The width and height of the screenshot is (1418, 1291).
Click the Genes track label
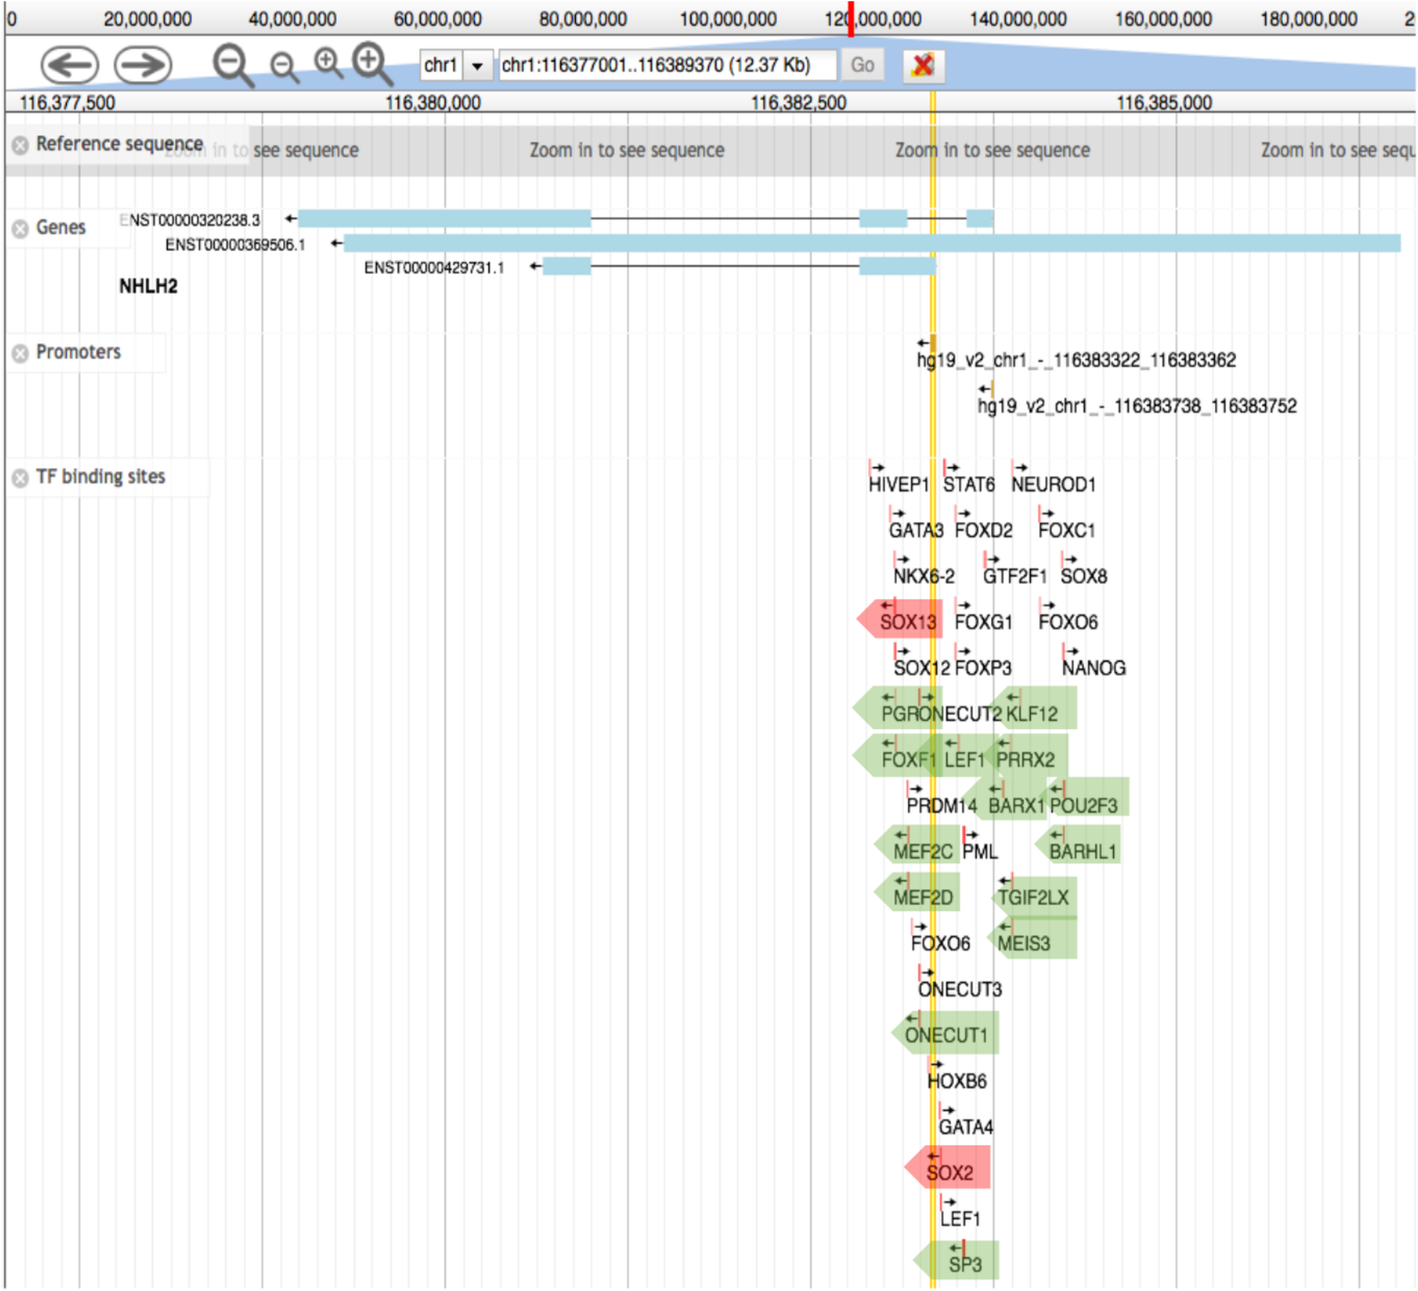pos(61,227)
